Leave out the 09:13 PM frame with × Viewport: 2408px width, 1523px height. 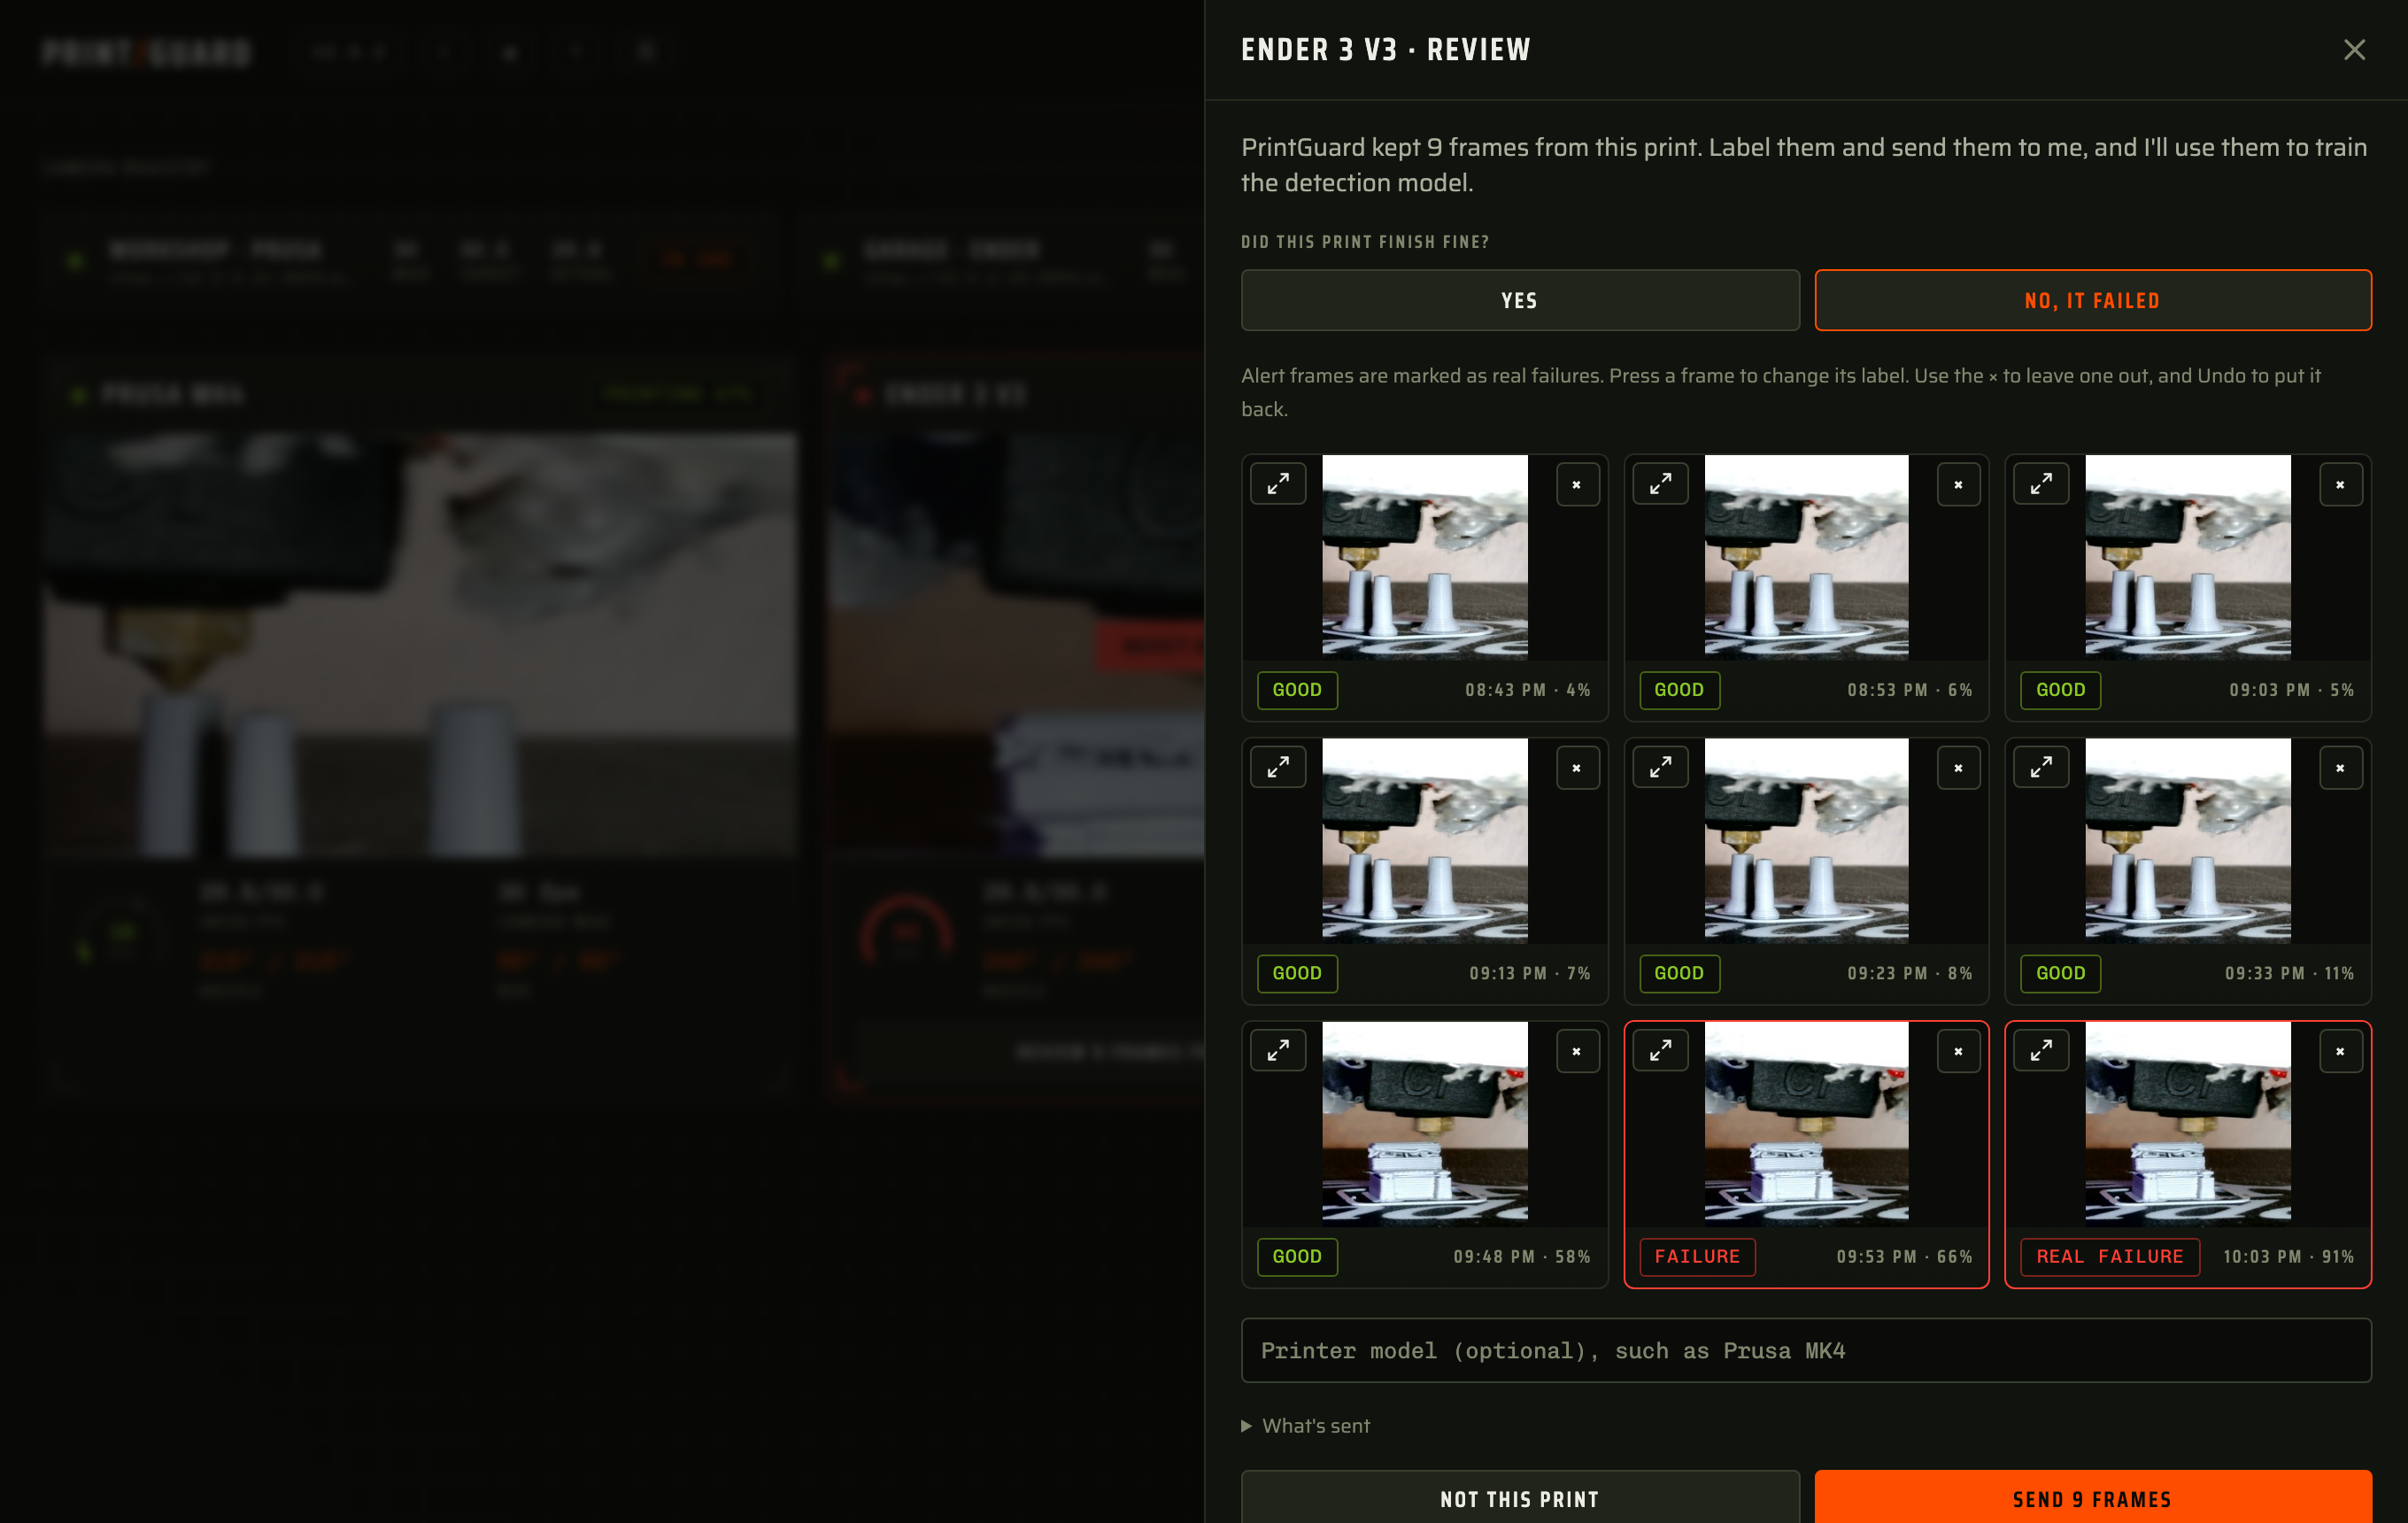1577,768
